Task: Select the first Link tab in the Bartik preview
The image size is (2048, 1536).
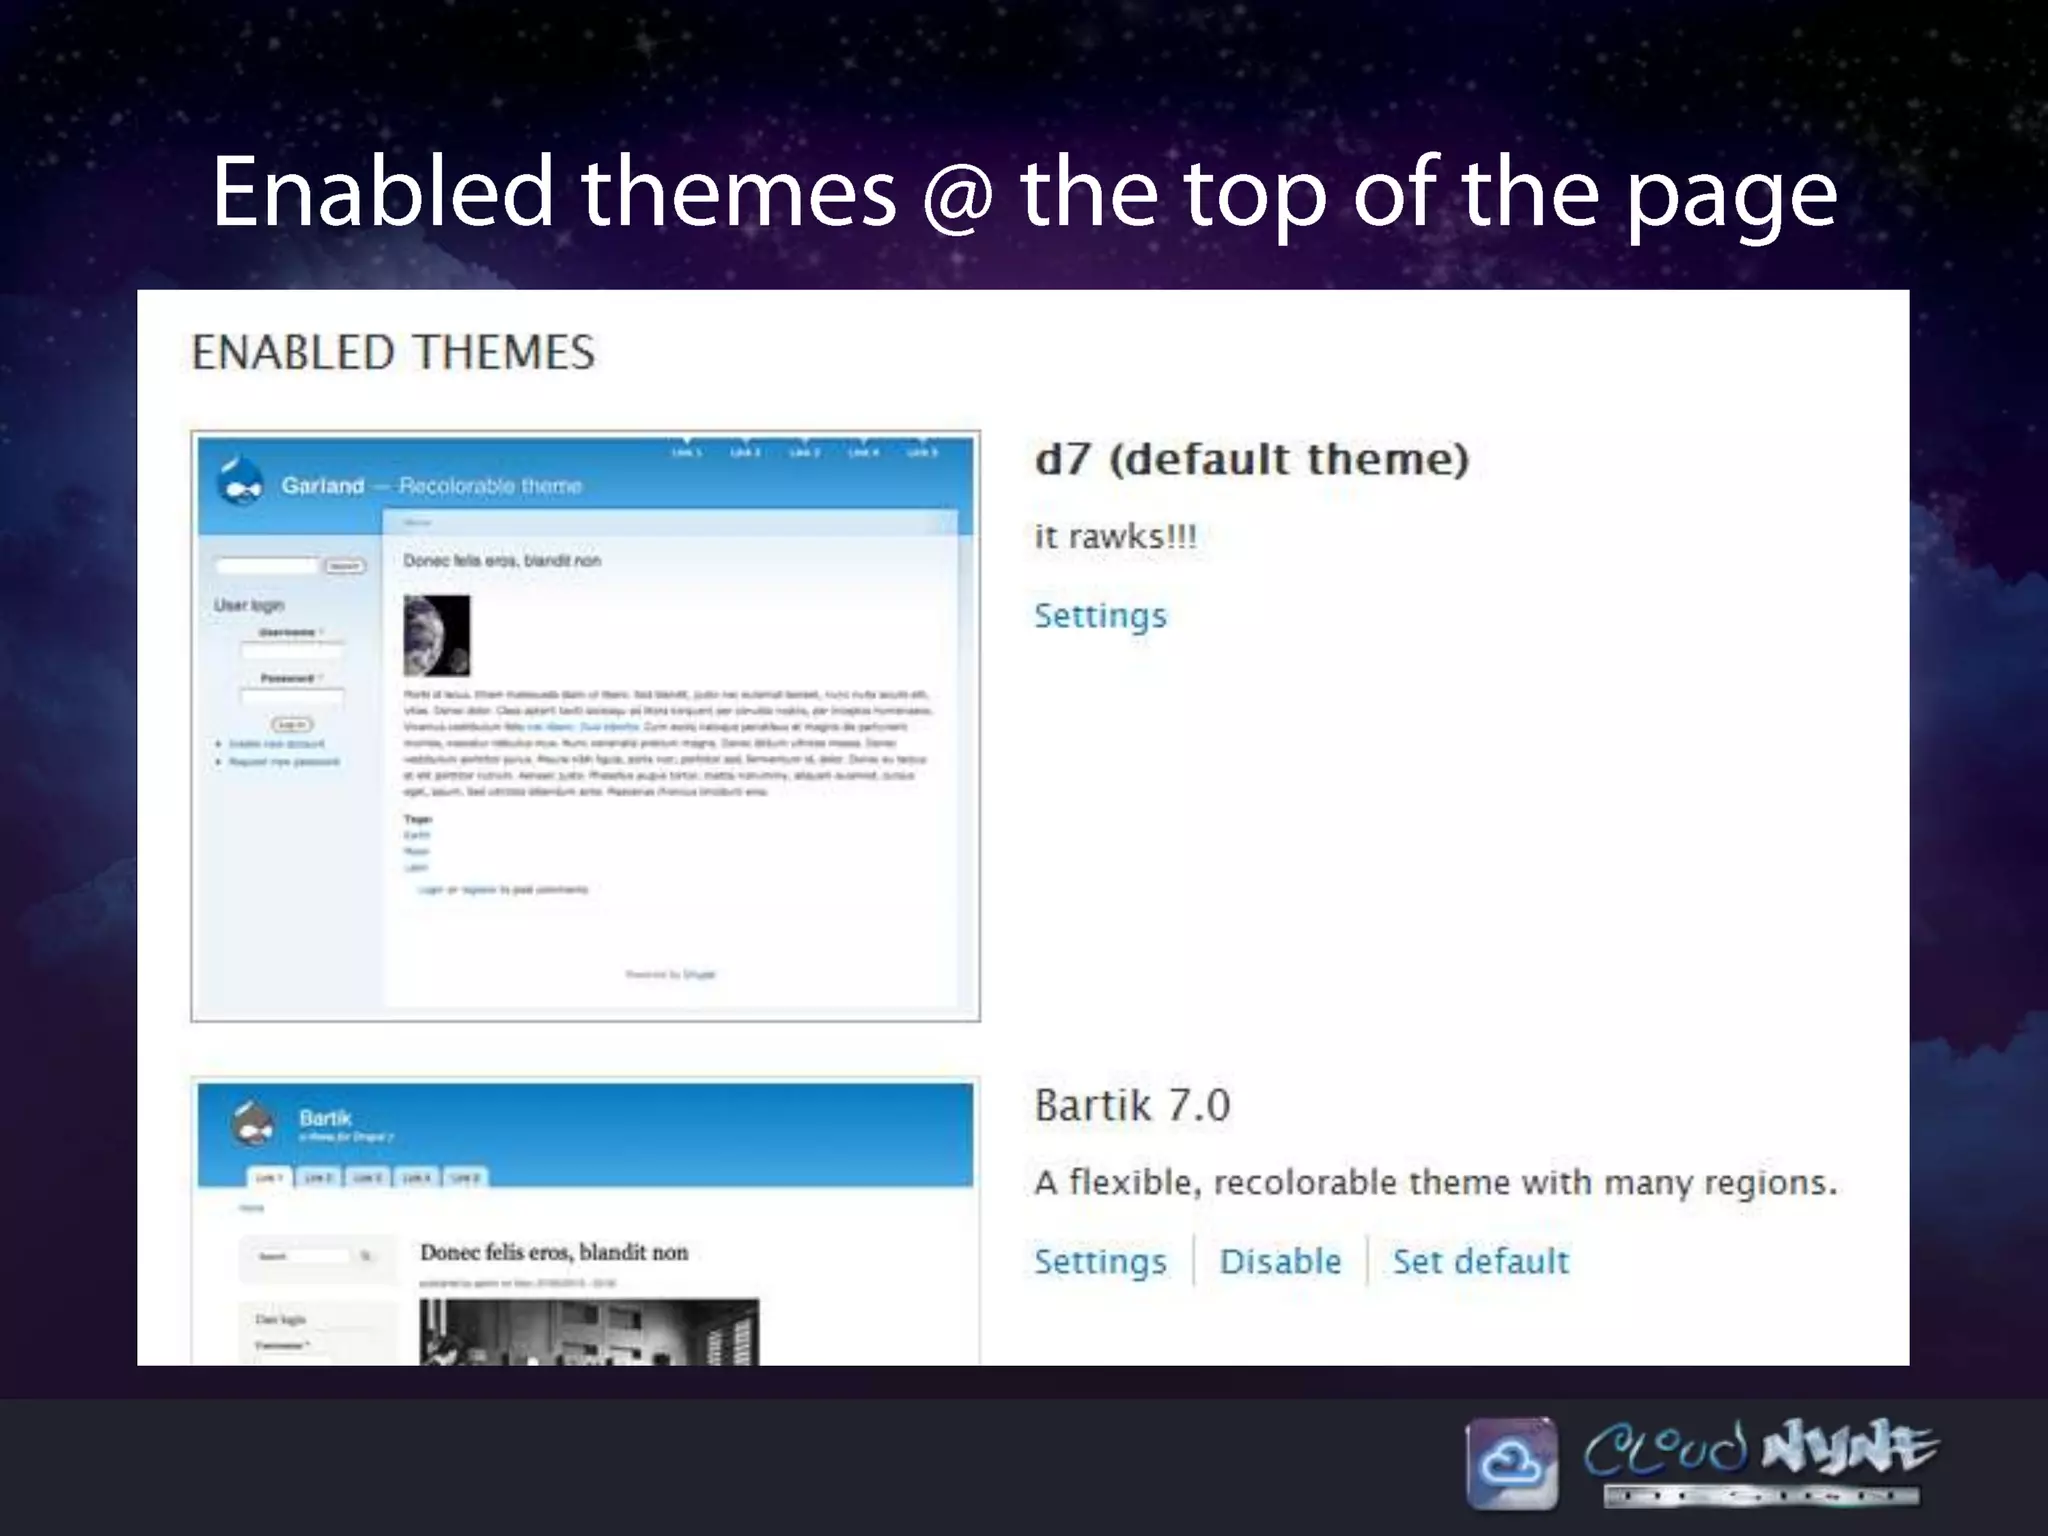Action: tap(269, 1178)
